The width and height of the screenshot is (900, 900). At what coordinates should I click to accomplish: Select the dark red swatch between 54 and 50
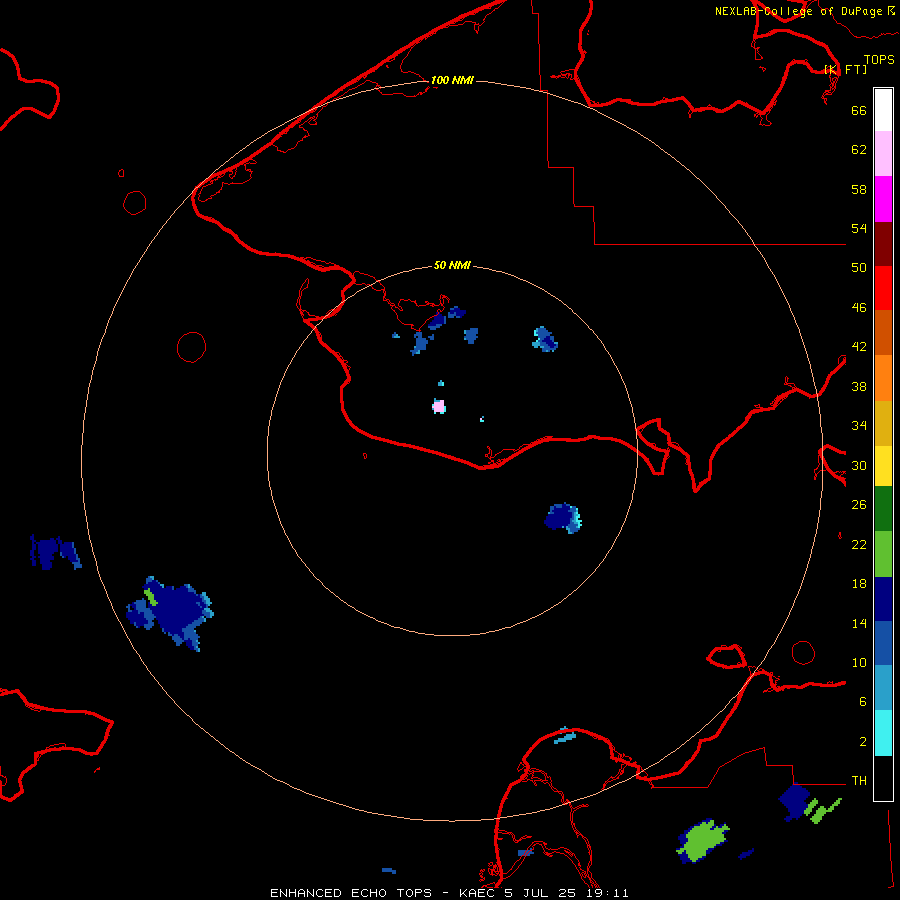click(x=883, y=243)
